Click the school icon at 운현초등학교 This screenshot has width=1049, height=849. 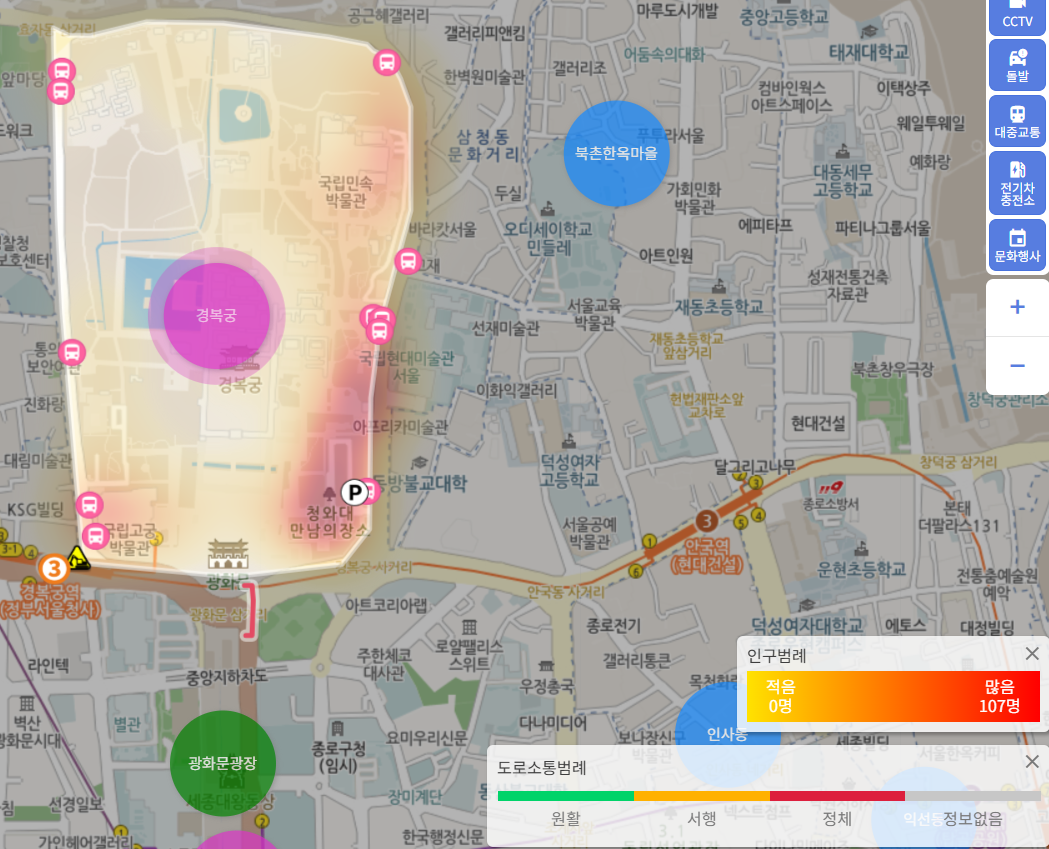[861, 549]
